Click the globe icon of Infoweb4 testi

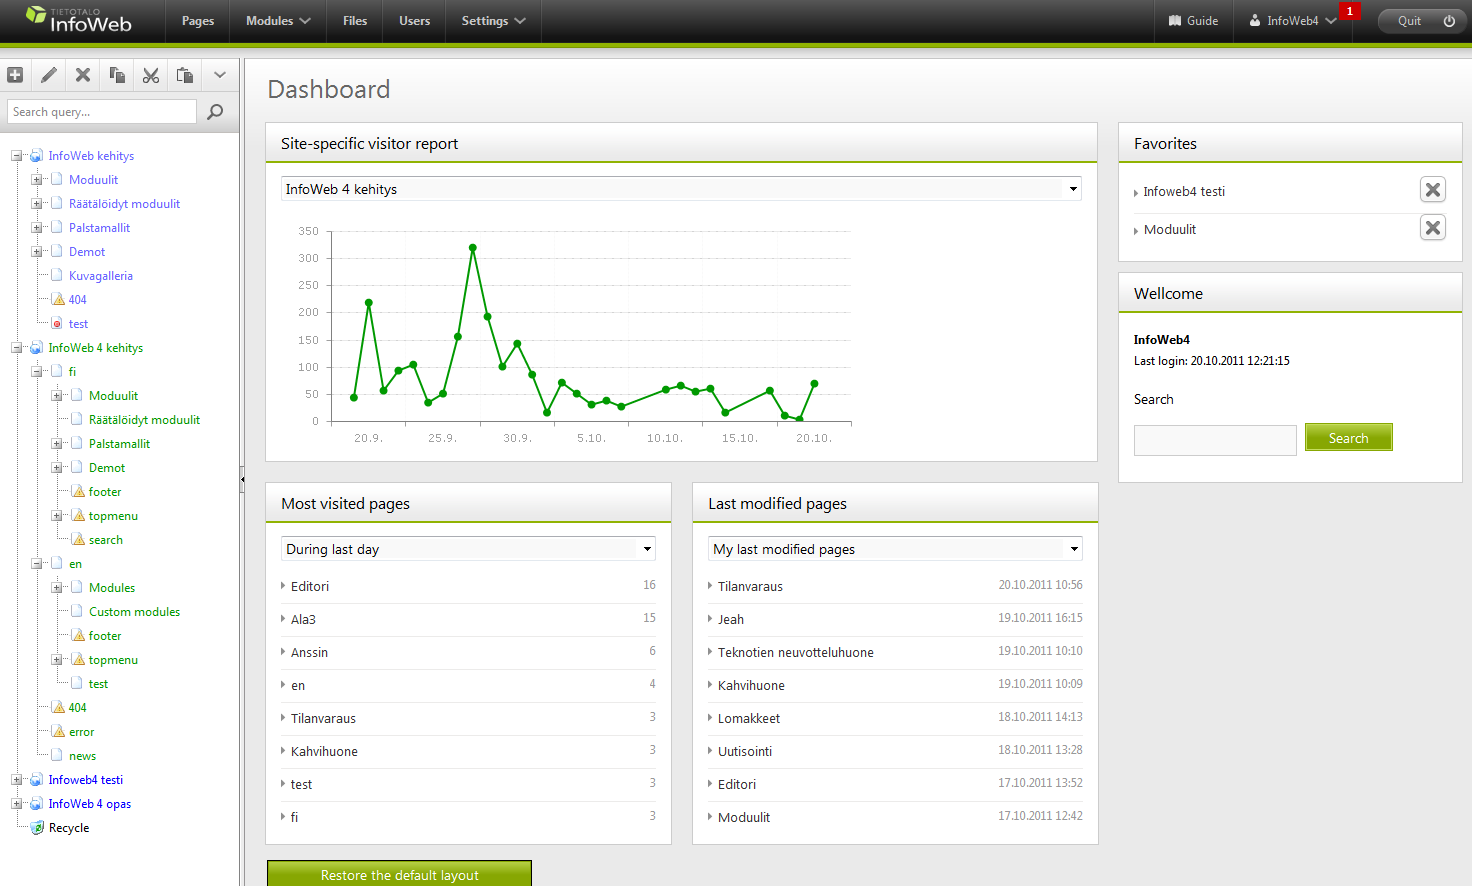tap(37, 780)
